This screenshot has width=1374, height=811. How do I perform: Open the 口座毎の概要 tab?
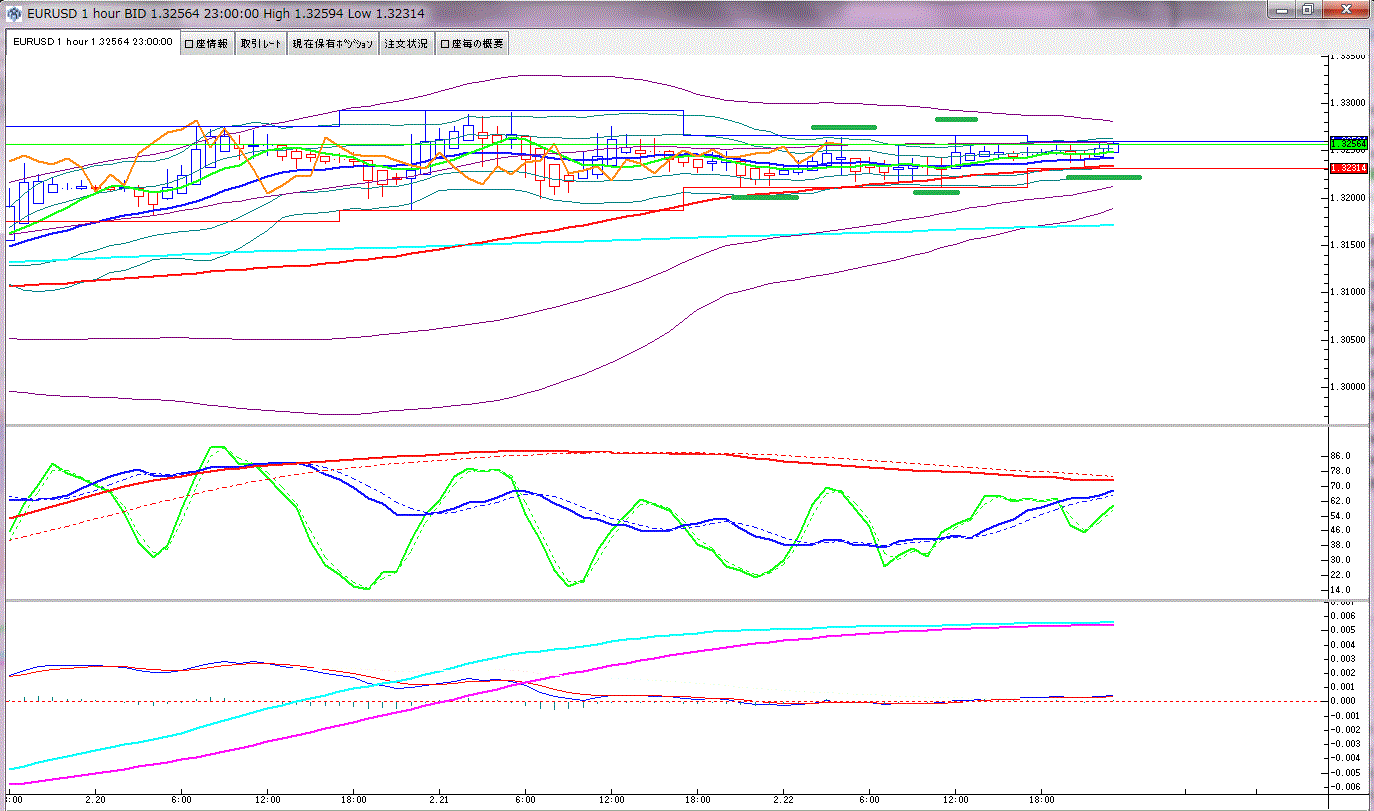point(472,44)
